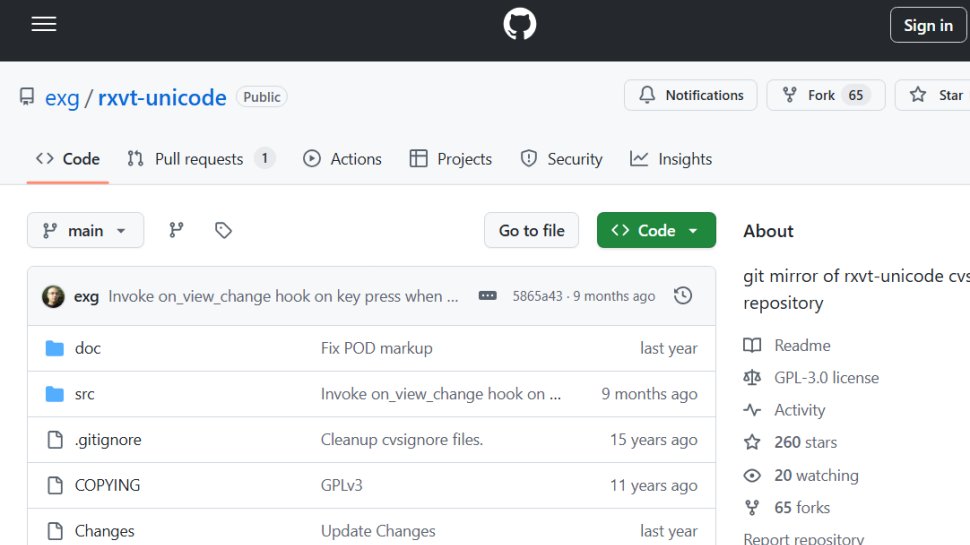Expand the main branch dropdown
Screen dimensions: 970x545
(85, 230)
